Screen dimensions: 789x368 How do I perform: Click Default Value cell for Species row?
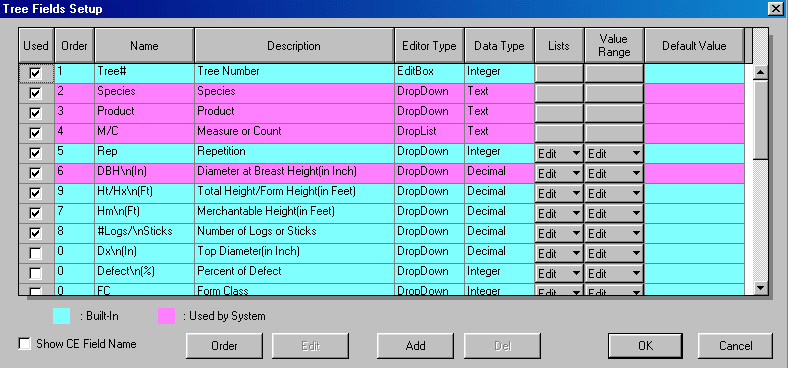[x=694, y=93]
